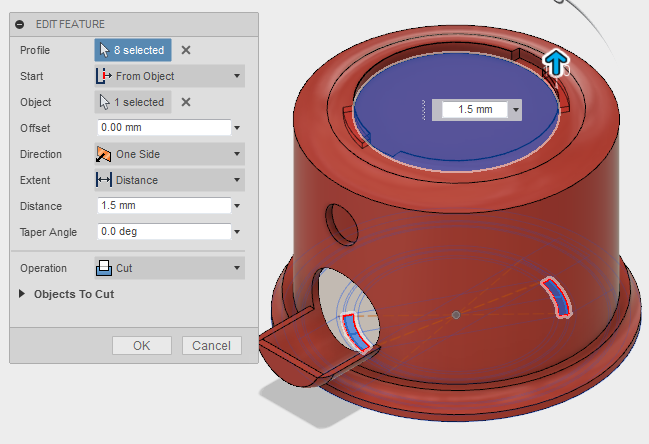Select the blue arc profile inside left opening
The width and height of the screenshot is (649, 444).
356,332
